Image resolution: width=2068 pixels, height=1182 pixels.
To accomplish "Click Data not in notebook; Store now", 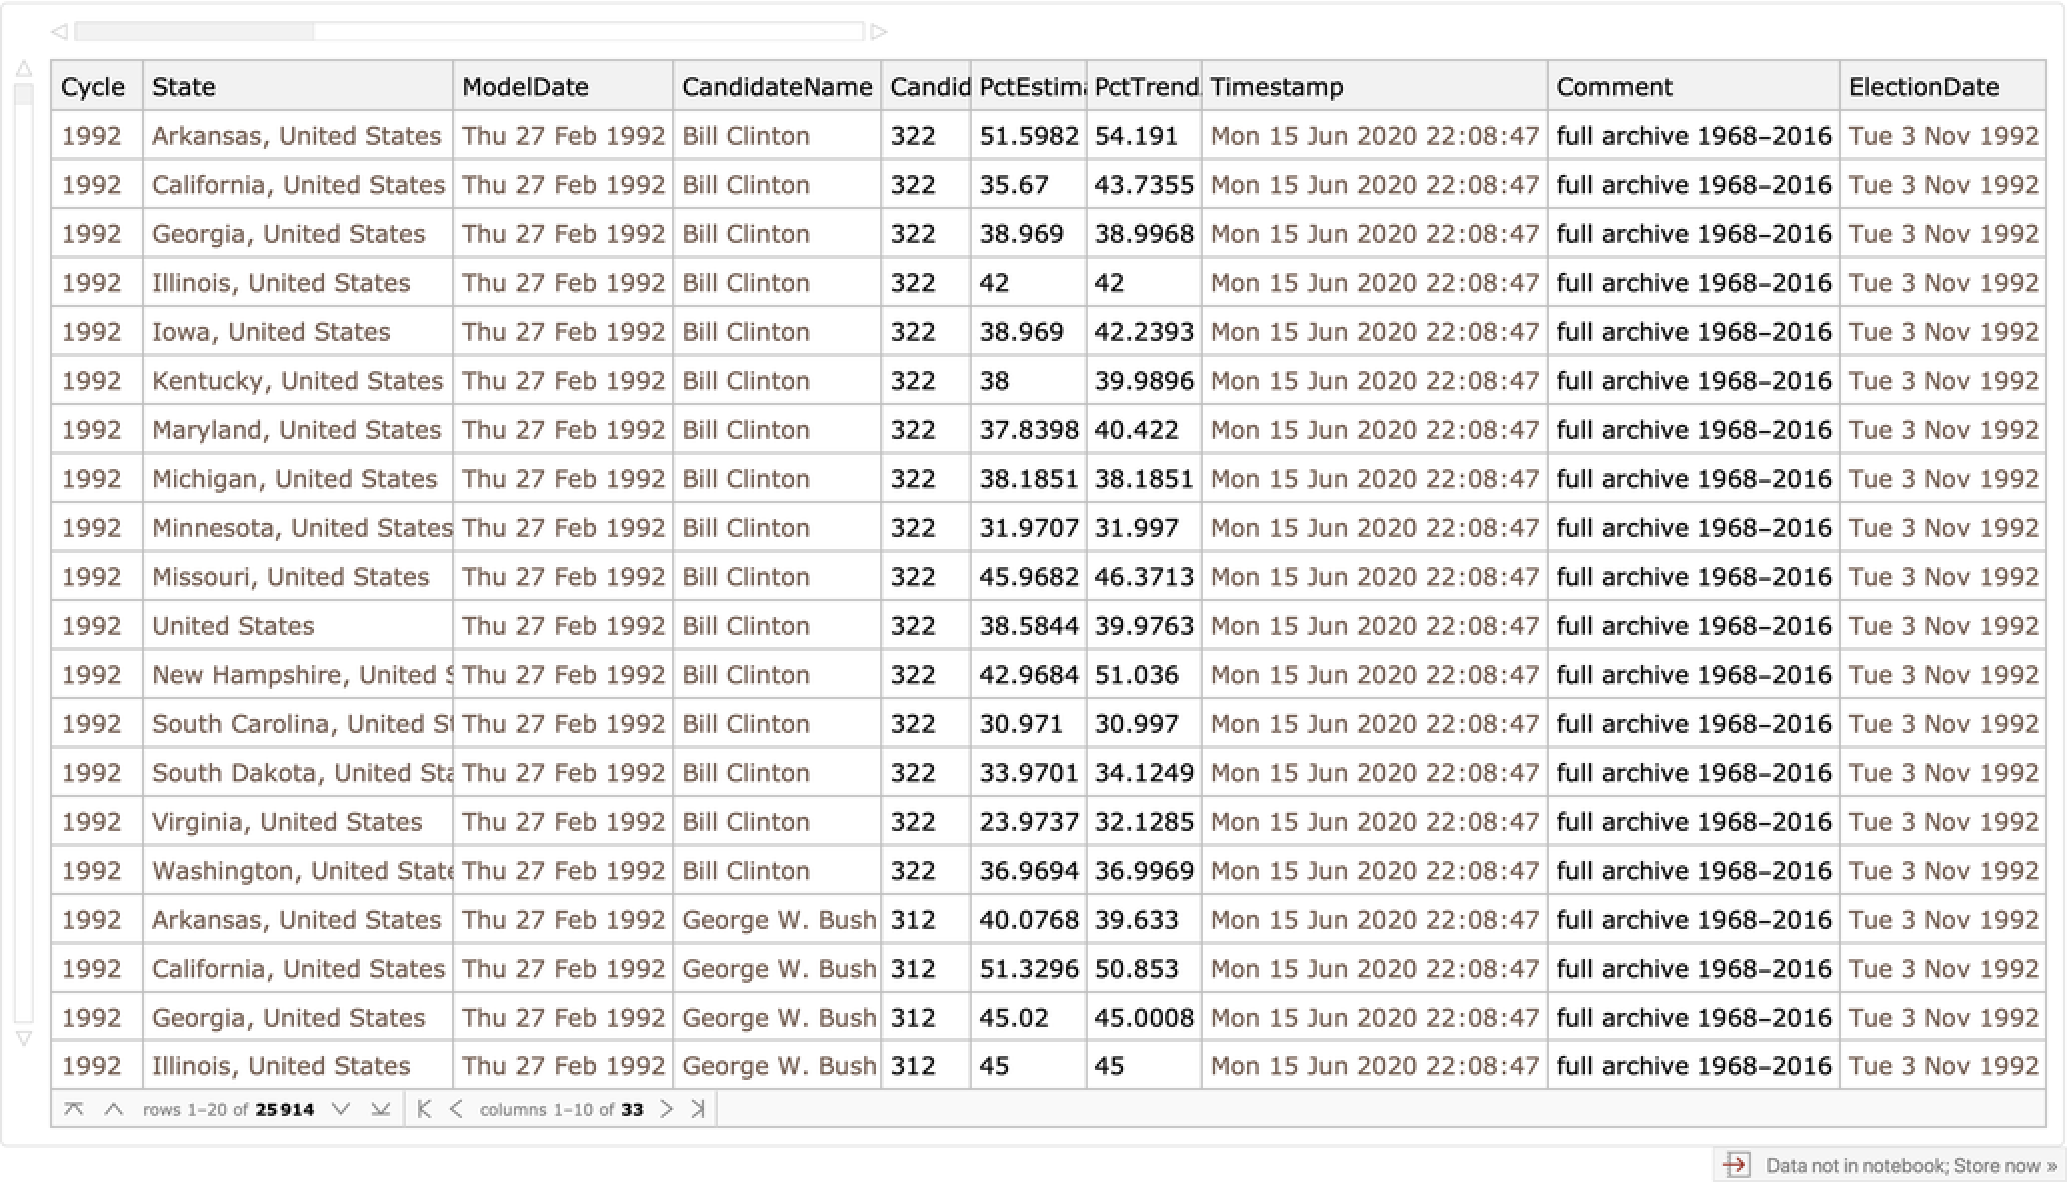I will (1910, 1165).
